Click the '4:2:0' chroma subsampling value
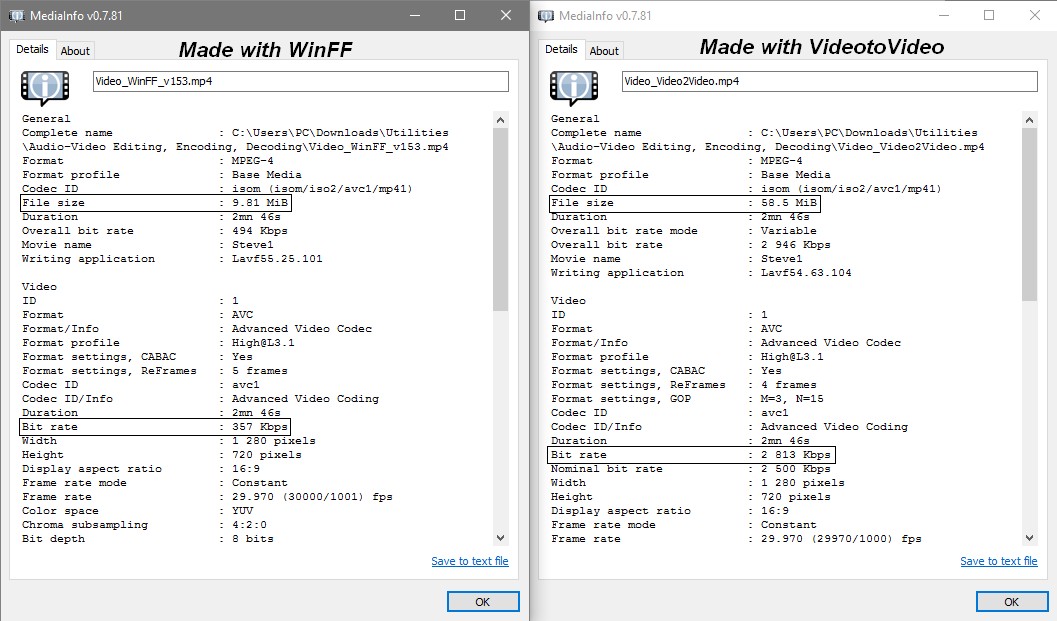The height and width of the screenshot is (621, 1057). [249, 525]
